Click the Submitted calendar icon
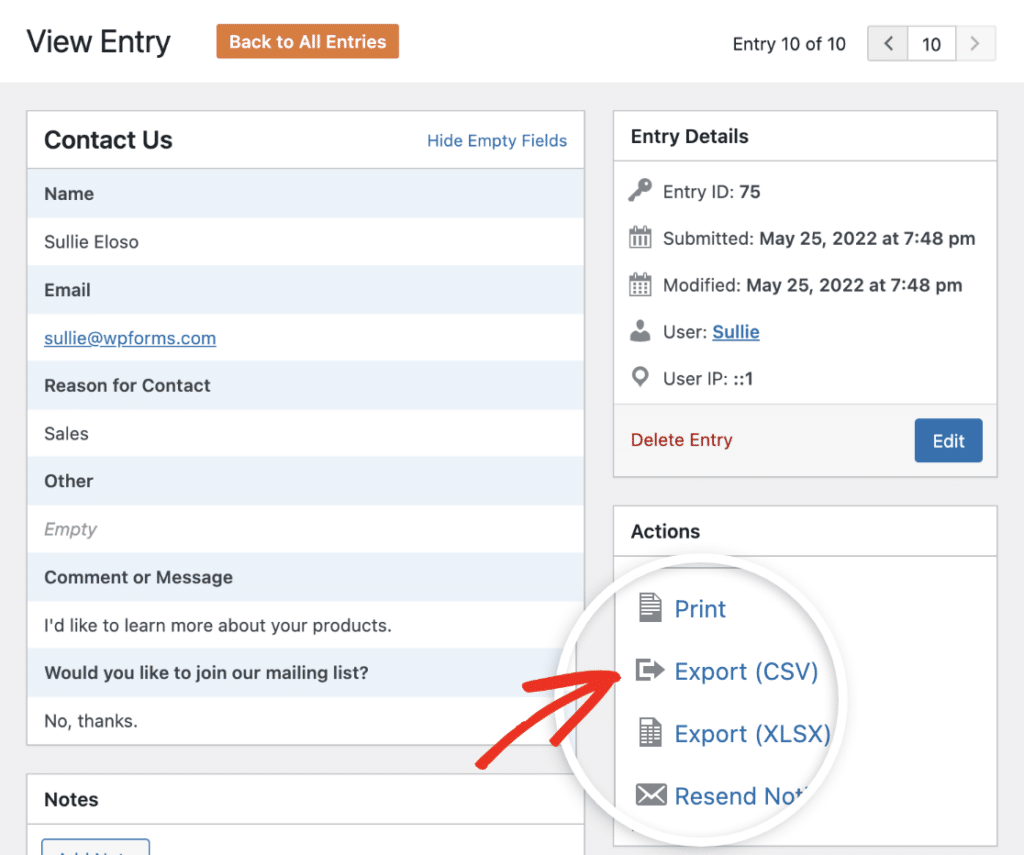This screenshot has width=1024, height=855. (640, 238)
